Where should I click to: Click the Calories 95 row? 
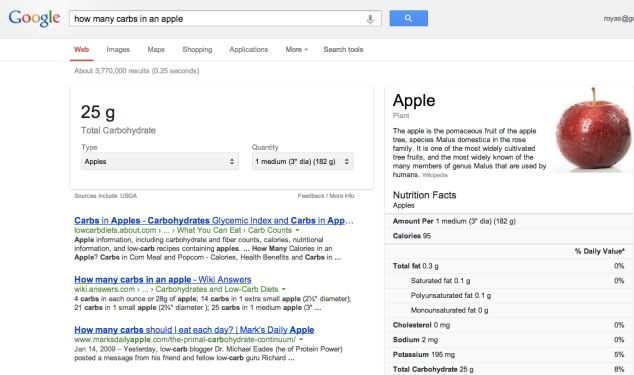point(509,236)
